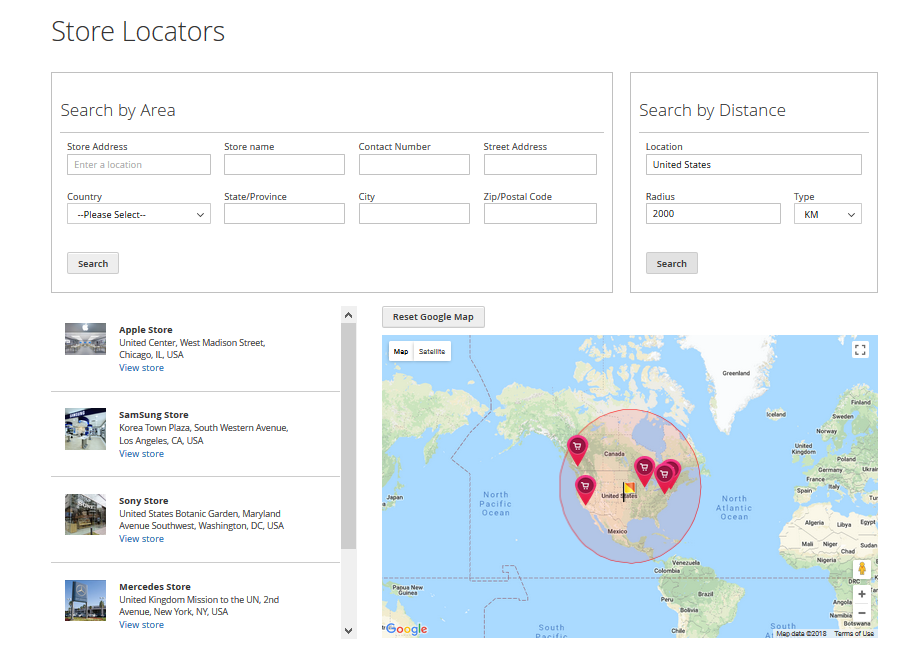Switch map to Satellite view

[x=432, y=352]
